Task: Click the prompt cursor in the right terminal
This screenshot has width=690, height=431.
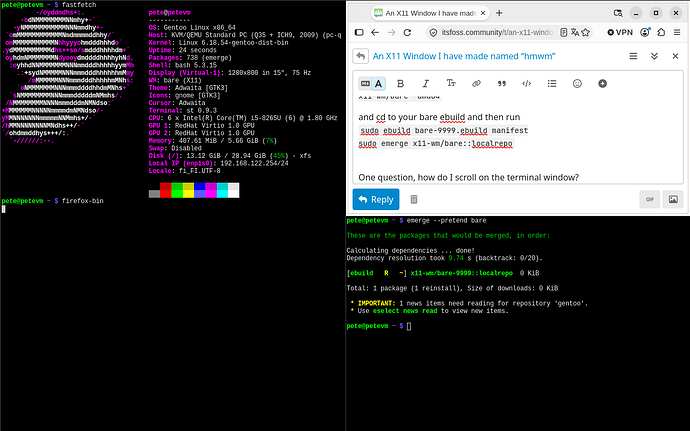Action: (409, 326)
